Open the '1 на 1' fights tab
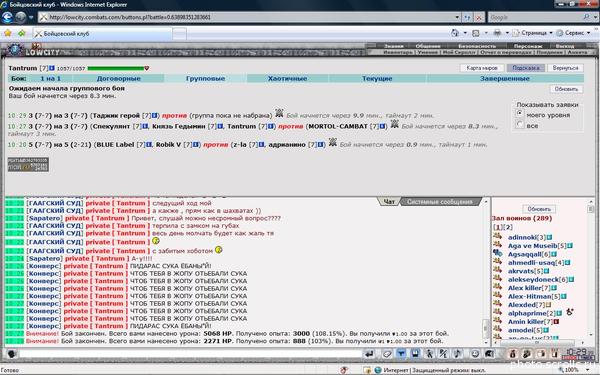 click(51, 78)
